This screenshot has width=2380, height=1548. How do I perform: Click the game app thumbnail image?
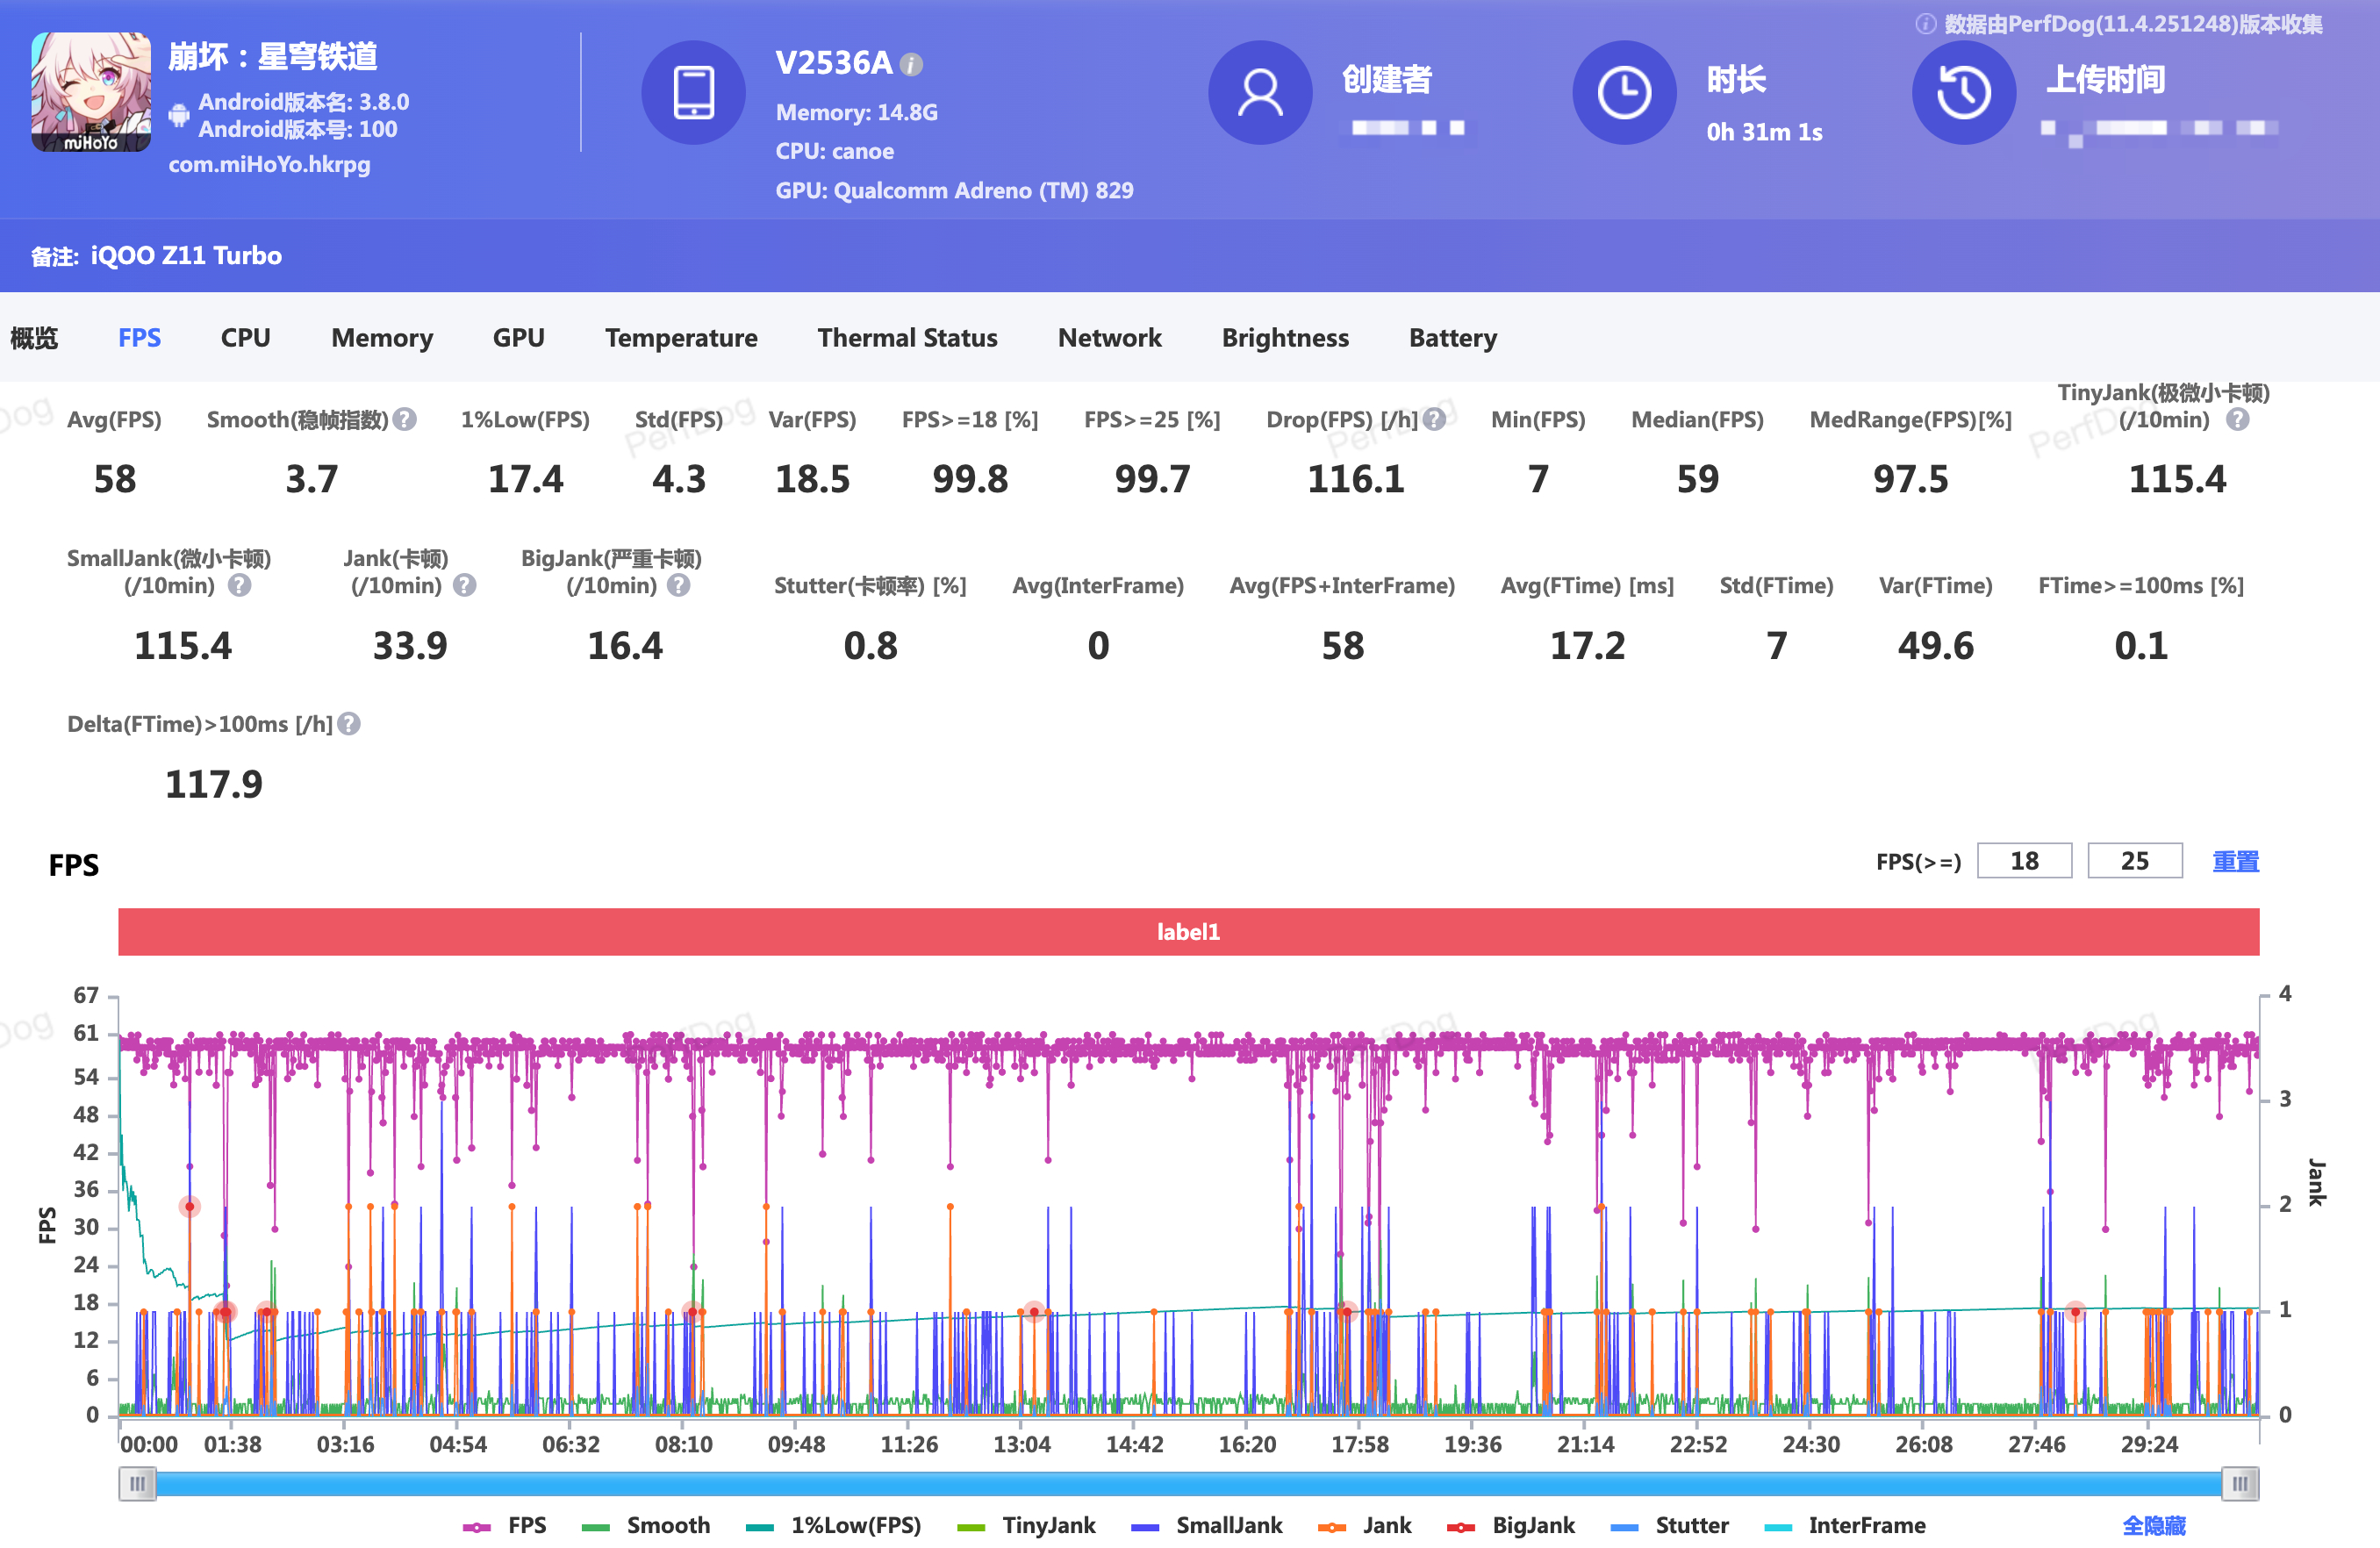pyautogui.click(x=91, y=92)
